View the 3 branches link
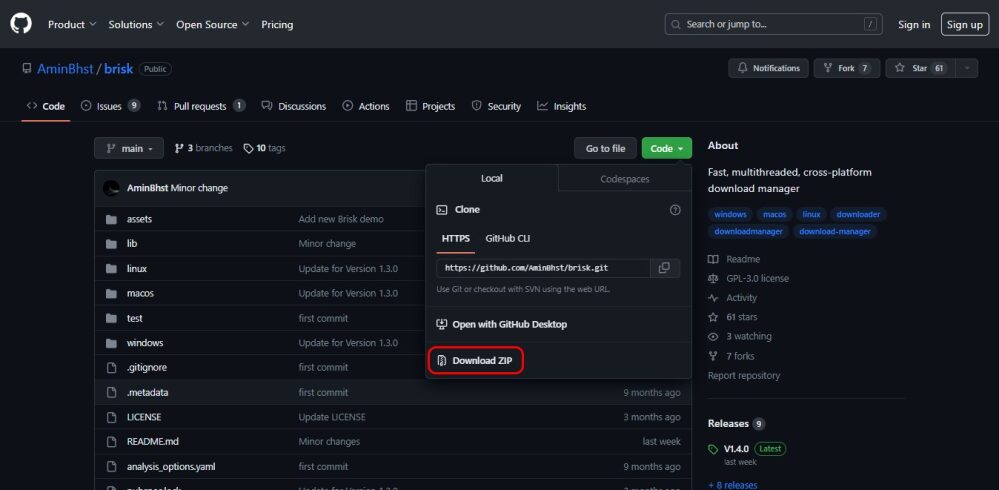The width and height of the screenshot is (999, 490). click(x=203, y=148)
